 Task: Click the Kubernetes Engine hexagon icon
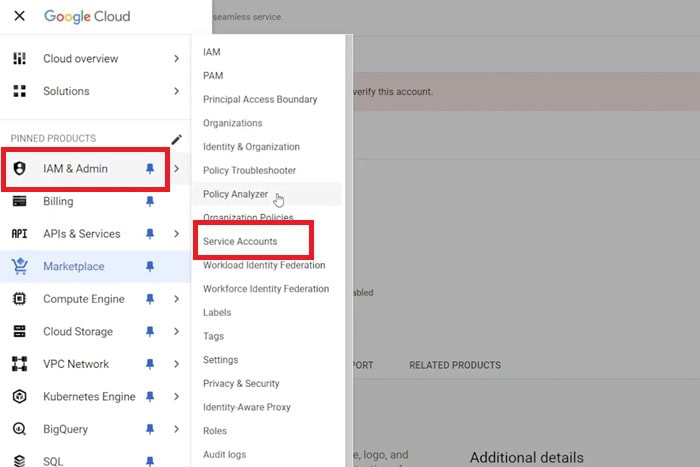coord(19,396)
